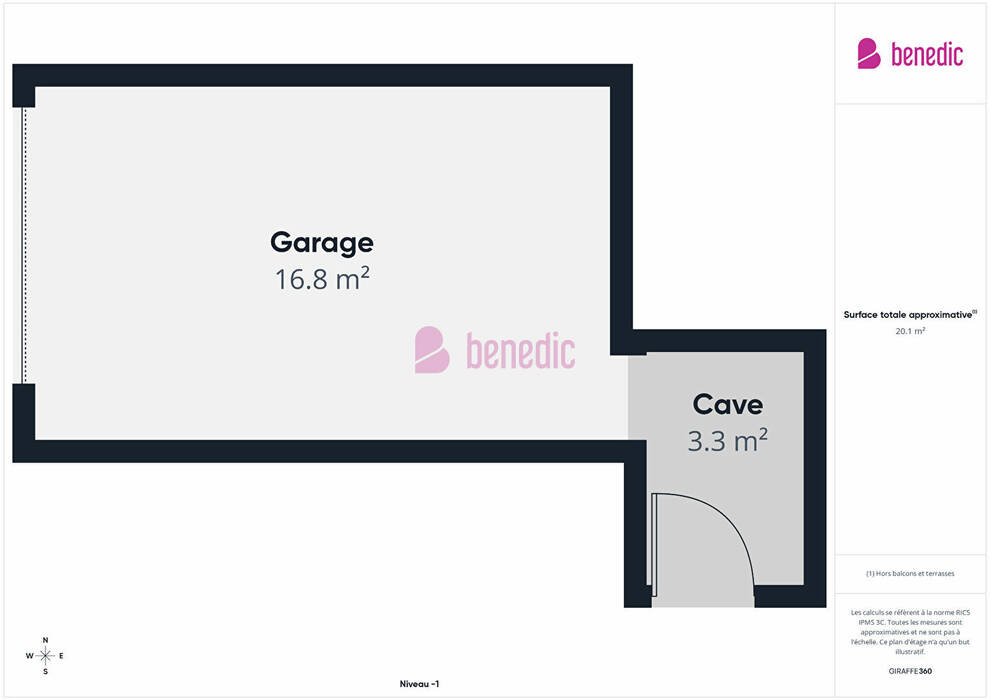Click the benedic watermark text in garage
The image size is (990, 700).
520,351
